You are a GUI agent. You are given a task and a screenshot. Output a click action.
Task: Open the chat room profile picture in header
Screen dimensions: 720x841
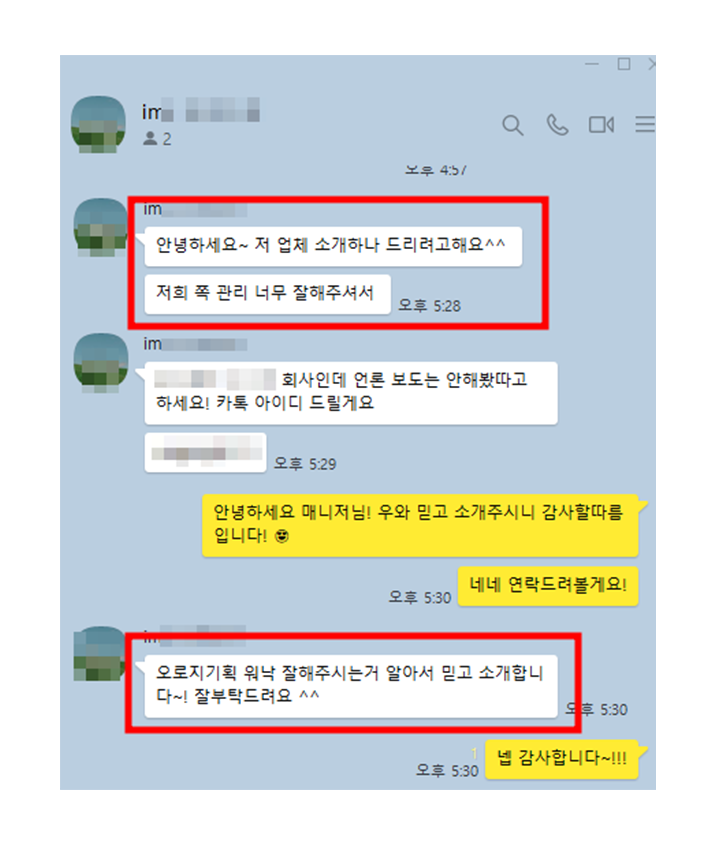coord(99,124)
